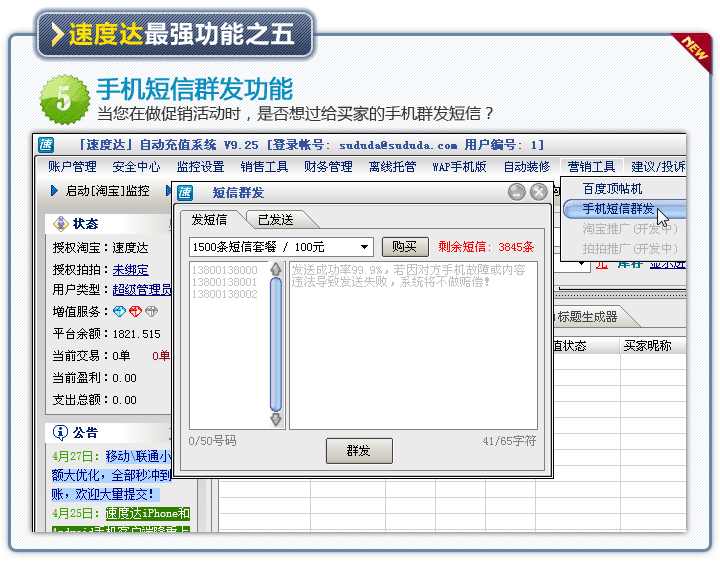The height and width of the screenshot is (562, 720).
Task: Click the phone list scroll down arrow
Action: click(276, 419)
